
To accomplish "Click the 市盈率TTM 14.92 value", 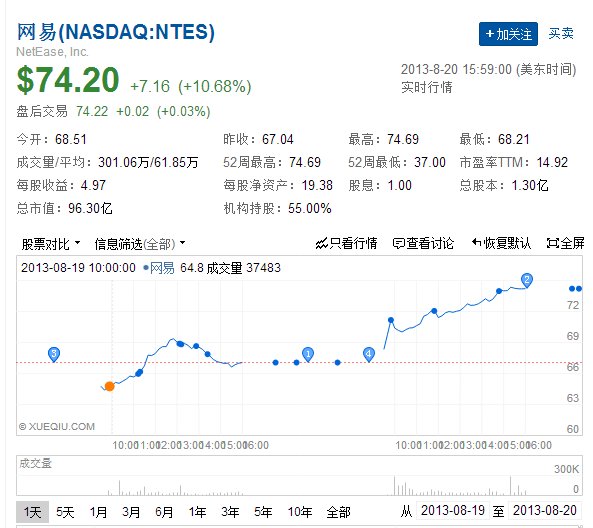I will click(x=552, y=163).
